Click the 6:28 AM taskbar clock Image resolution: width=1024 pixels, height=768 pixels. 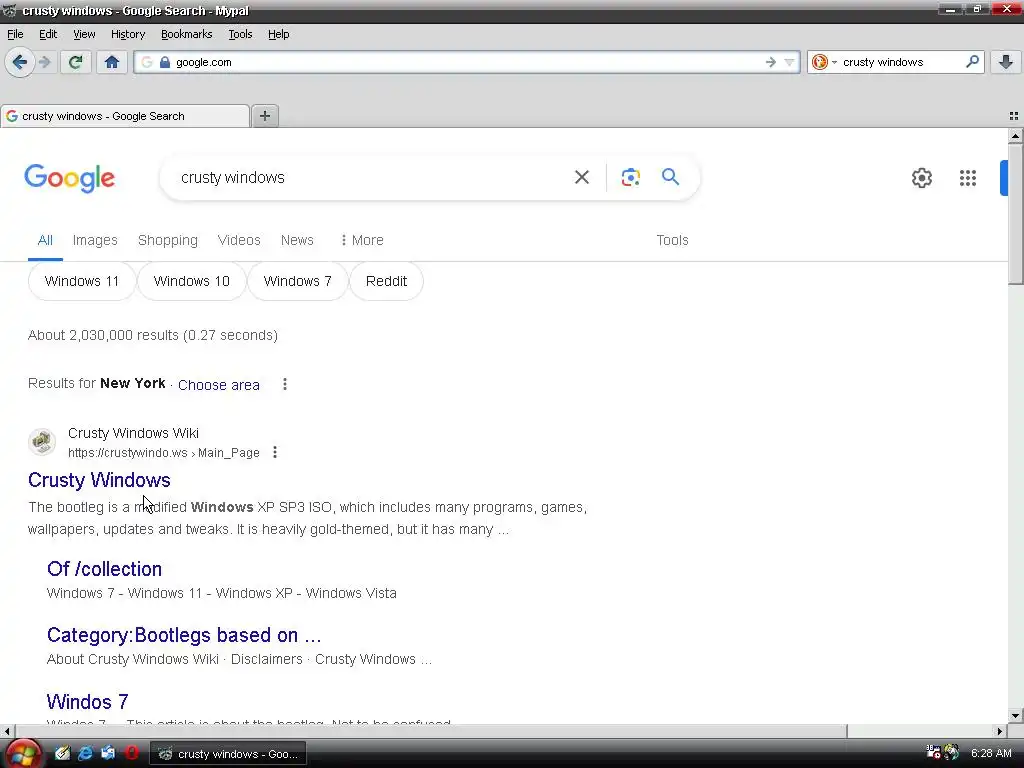pyautogui.click(x=991, y=754)
